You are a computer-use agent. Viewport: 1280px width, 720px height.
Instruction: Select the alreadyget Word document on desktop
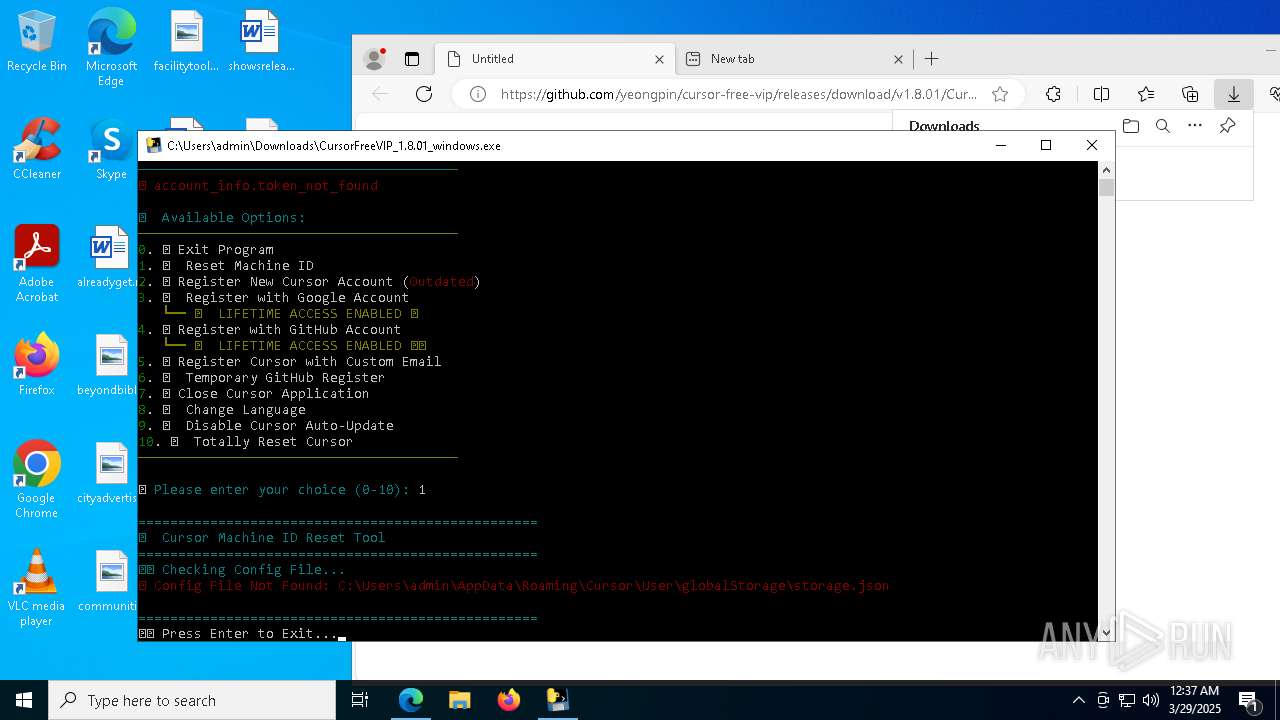[x=108, y=258]
